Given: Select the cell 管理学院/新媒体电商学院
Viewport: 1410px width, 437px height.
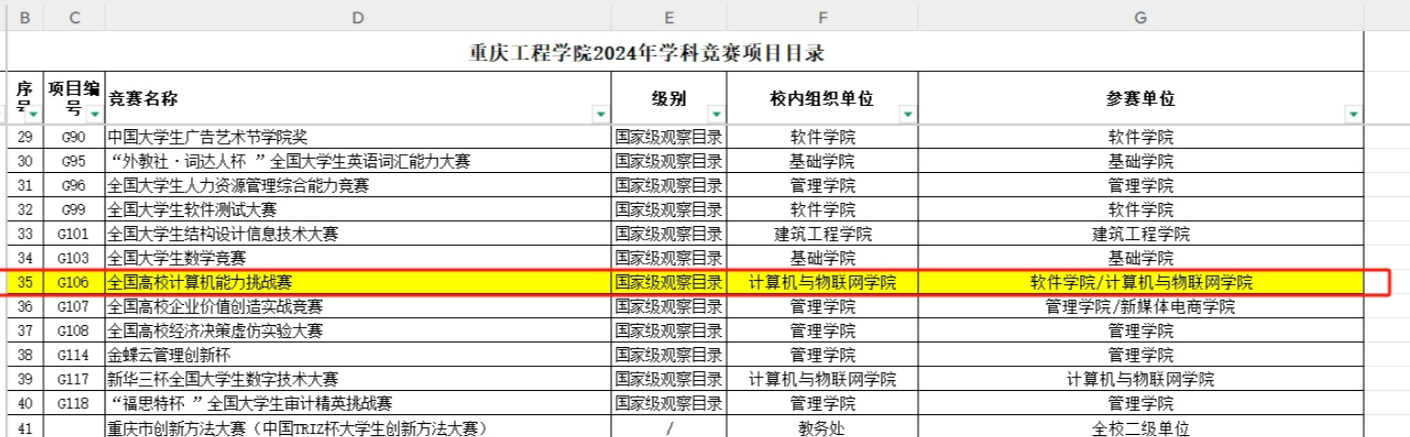Looking at the screenshot, I should (1140, 306).
